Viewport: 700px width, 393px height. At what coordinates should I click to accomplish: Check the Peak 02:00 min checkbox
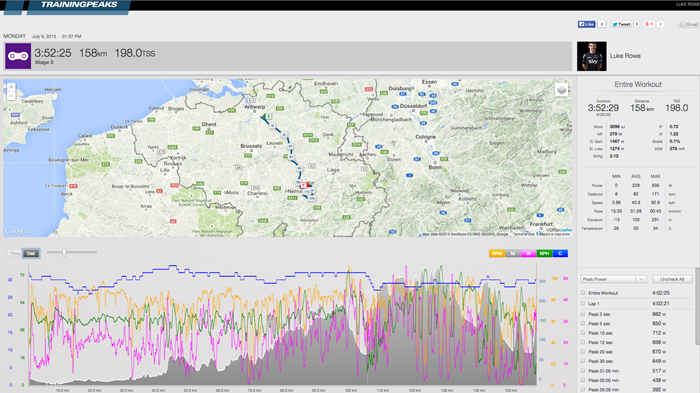pos(583,380)
